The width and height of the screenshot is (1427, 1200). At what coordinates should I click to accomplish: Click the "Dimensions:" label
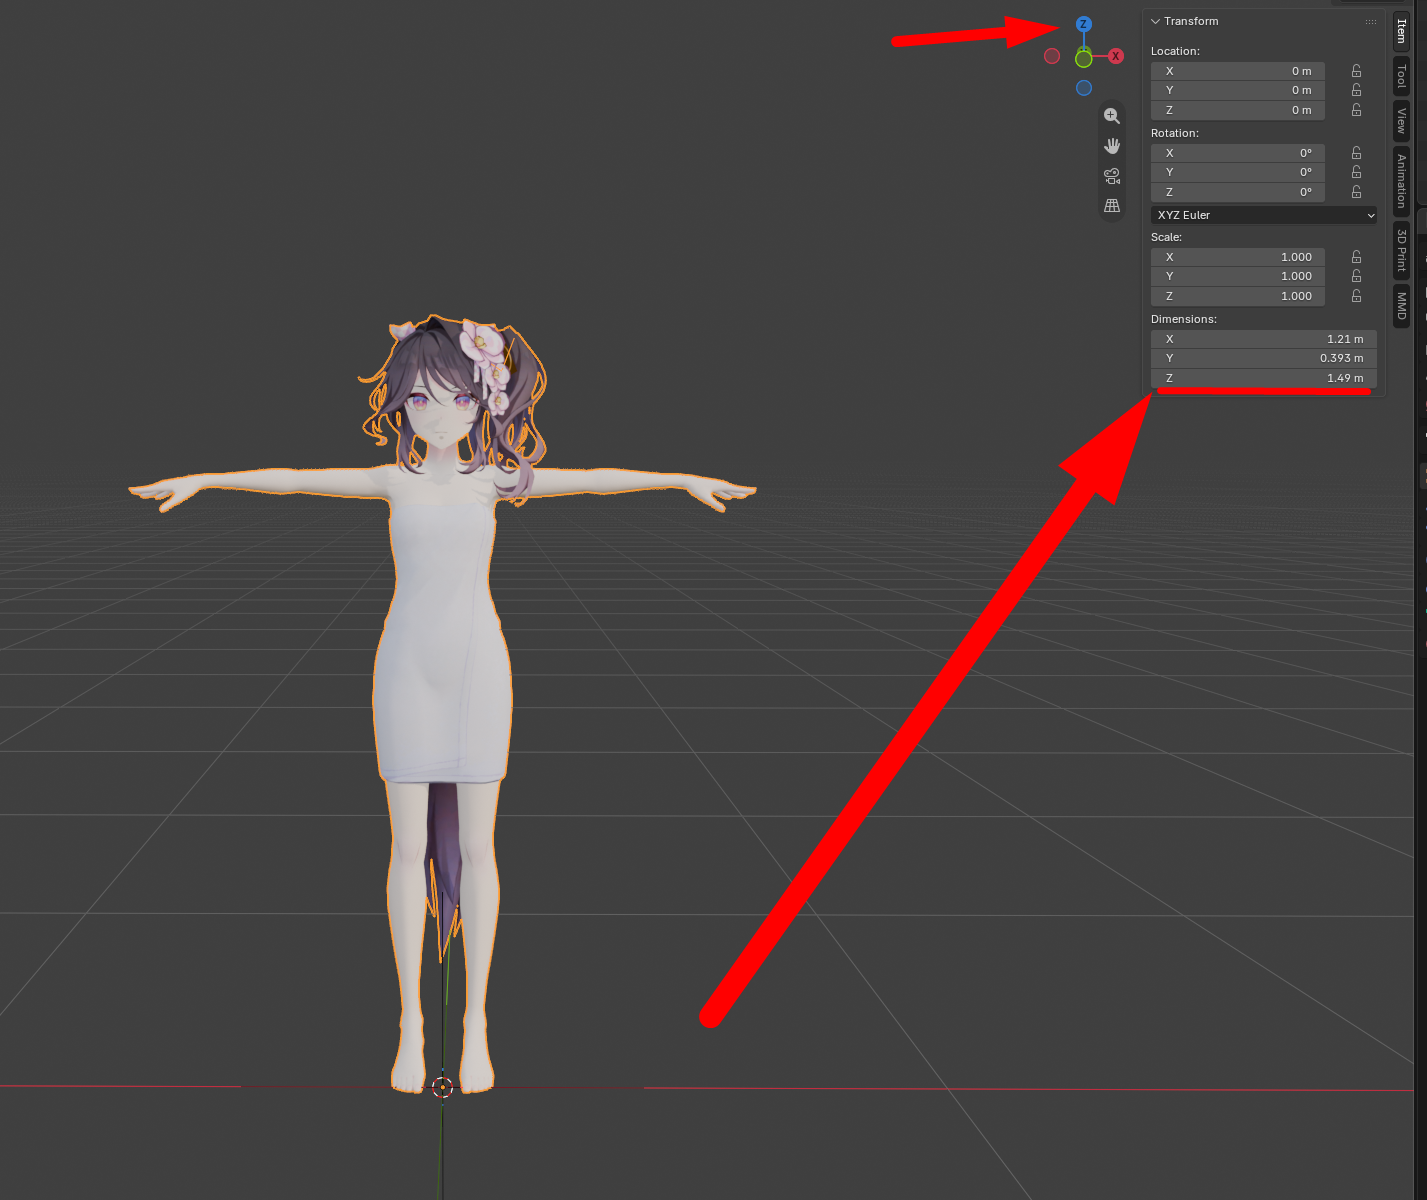tap(1184, 319)
